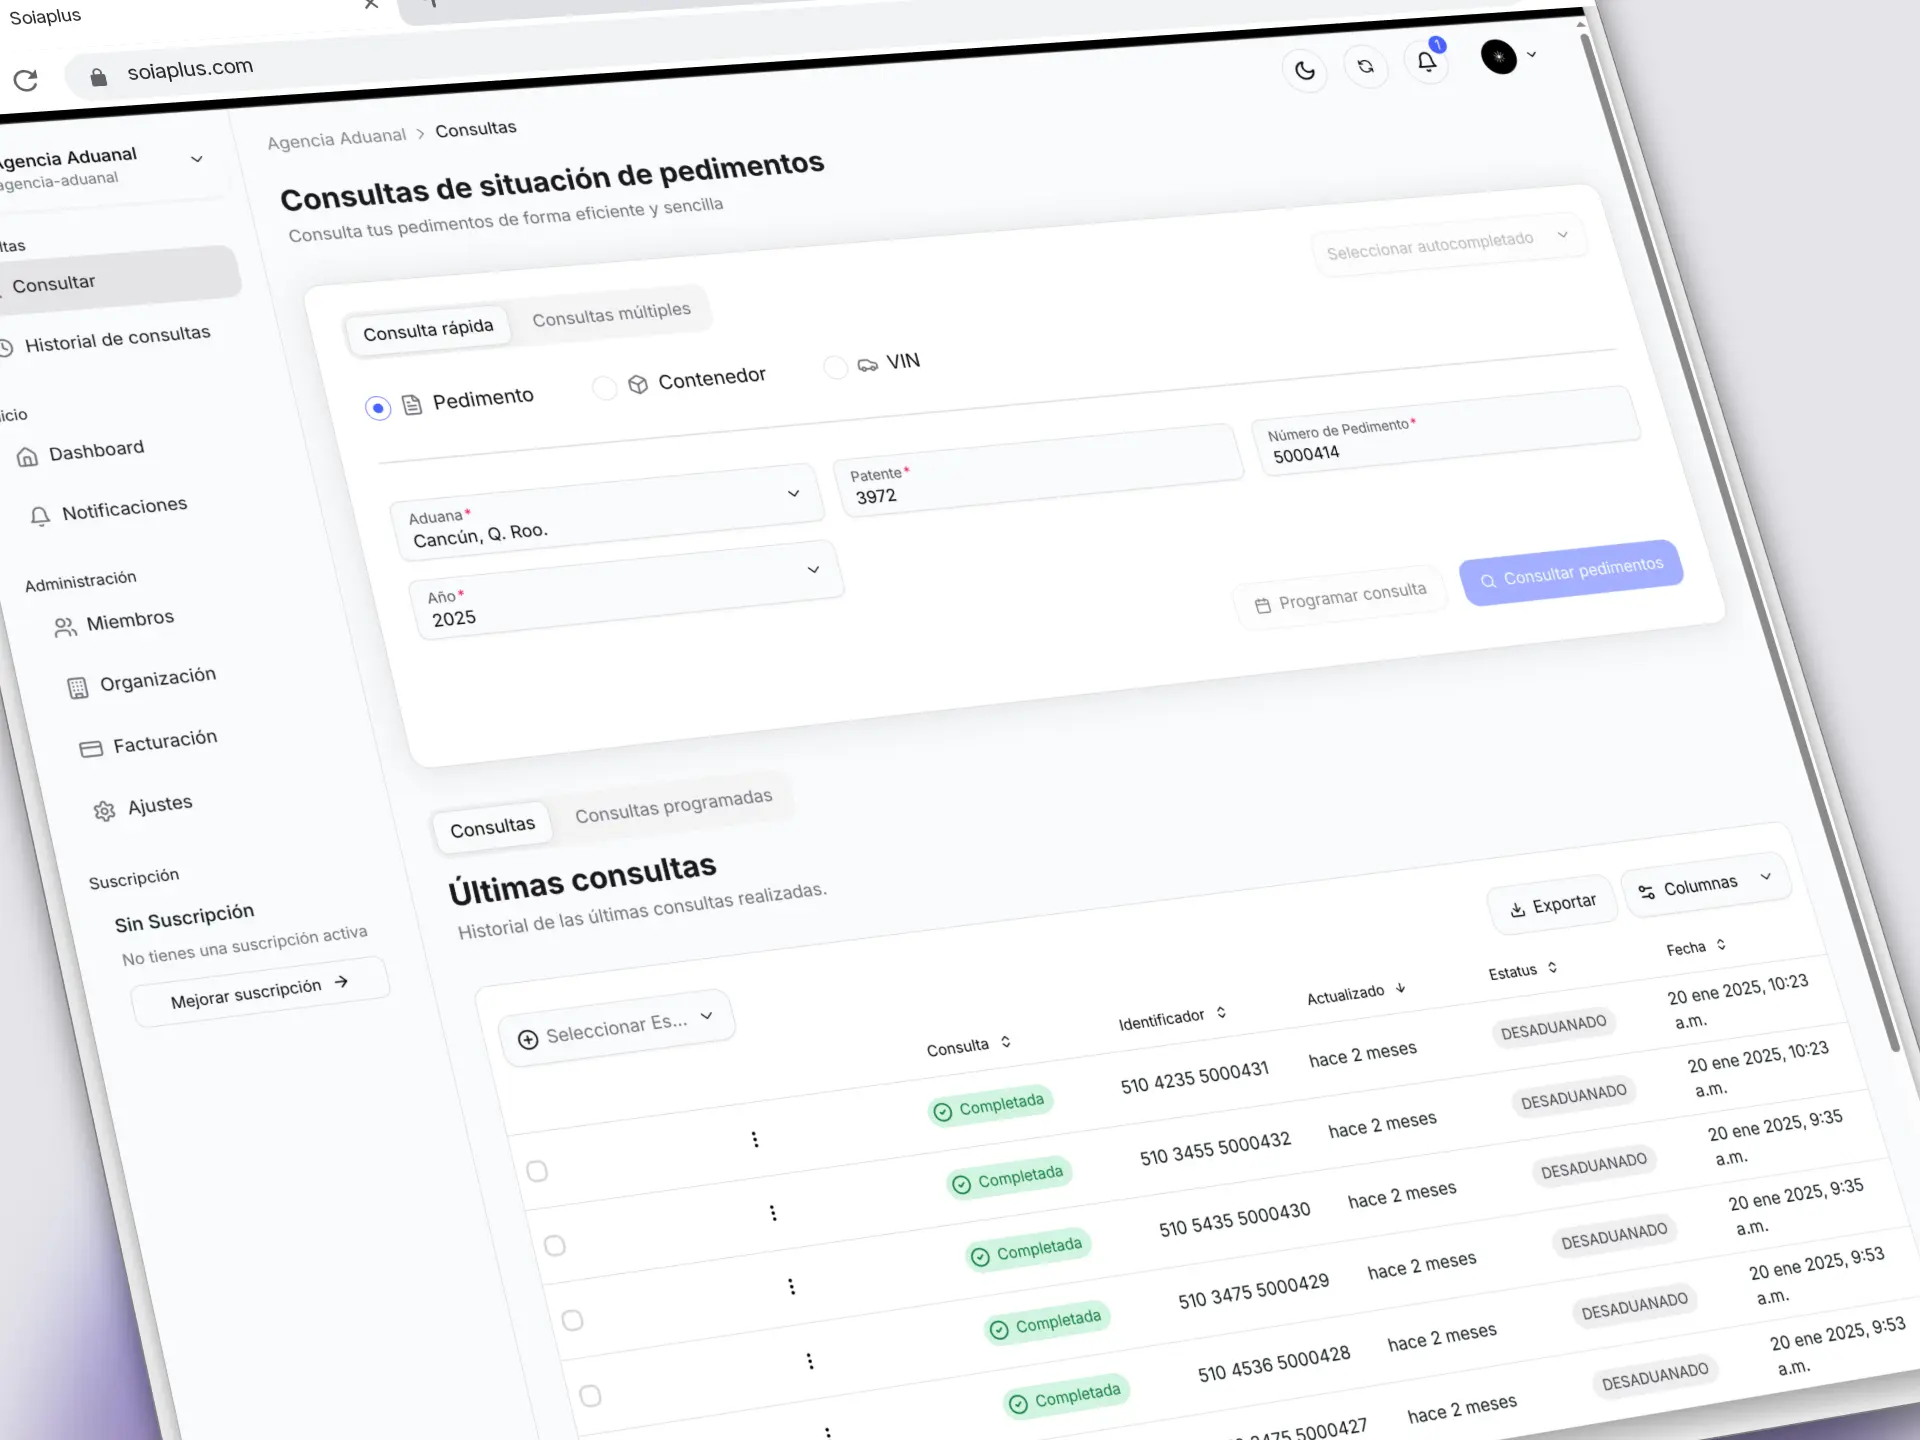Open the Seleccionar Es... filter dropdown
Screen dimensions: 1920x1440
tap(617, 1028)
